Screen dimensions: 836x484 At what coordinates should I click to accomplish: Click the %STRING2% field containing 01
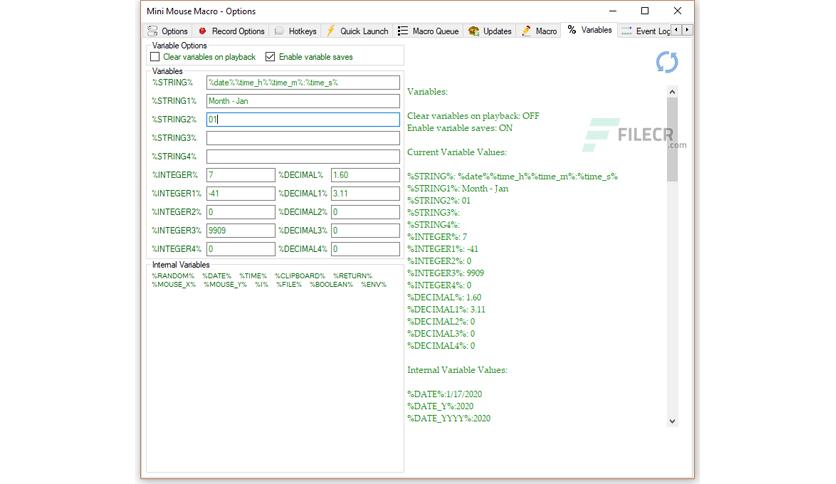click(303, 119)
